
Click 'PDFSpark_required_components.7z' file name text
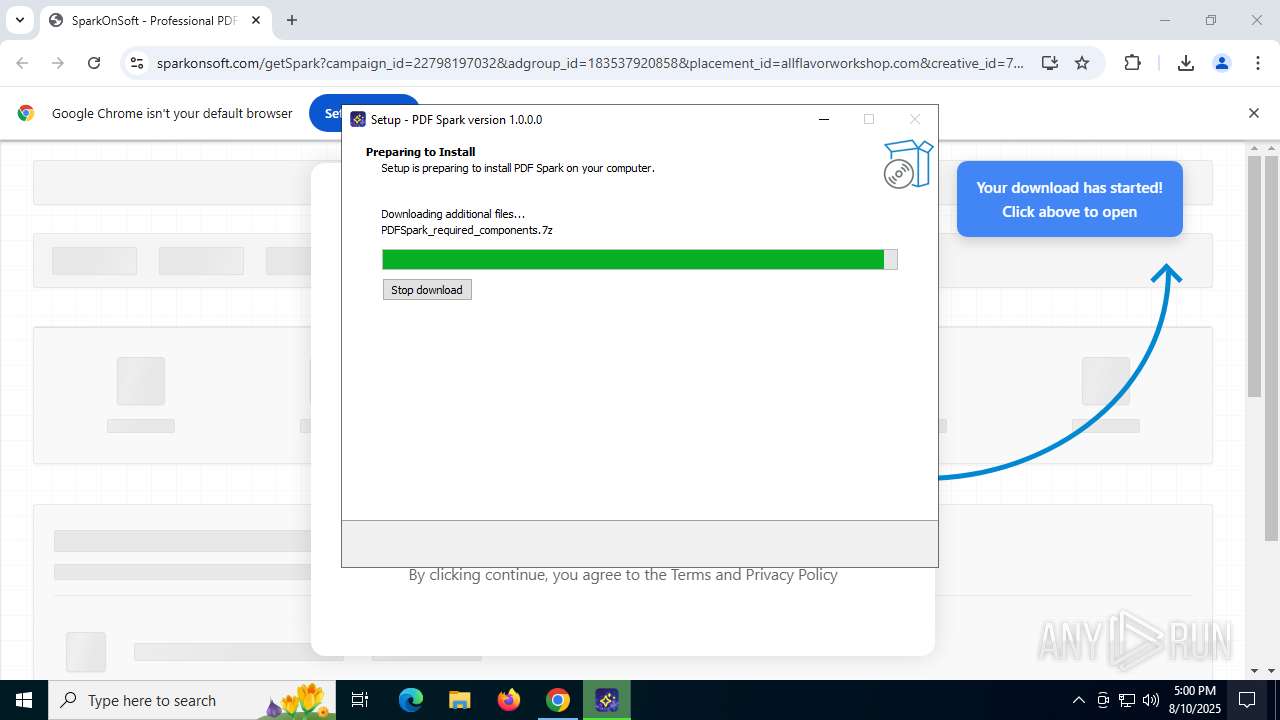(467, 230)
